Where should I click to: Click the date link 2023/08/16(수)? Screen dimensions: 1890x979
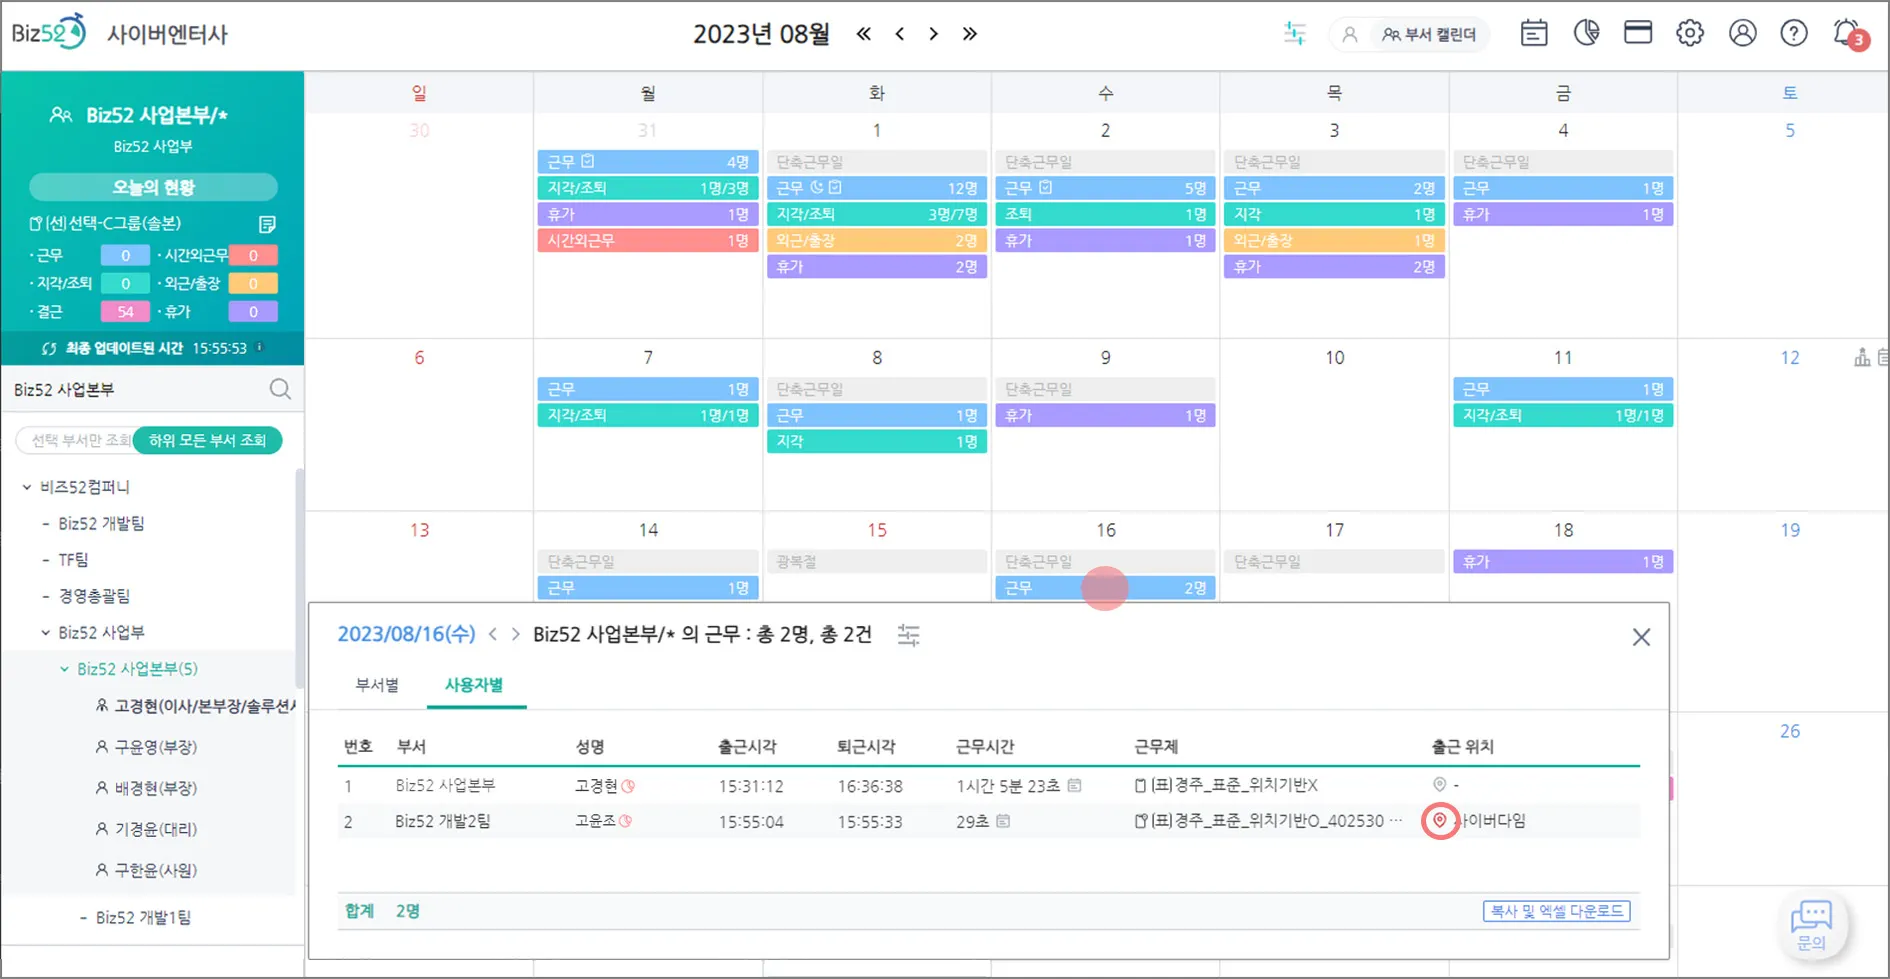click(406, 635)
